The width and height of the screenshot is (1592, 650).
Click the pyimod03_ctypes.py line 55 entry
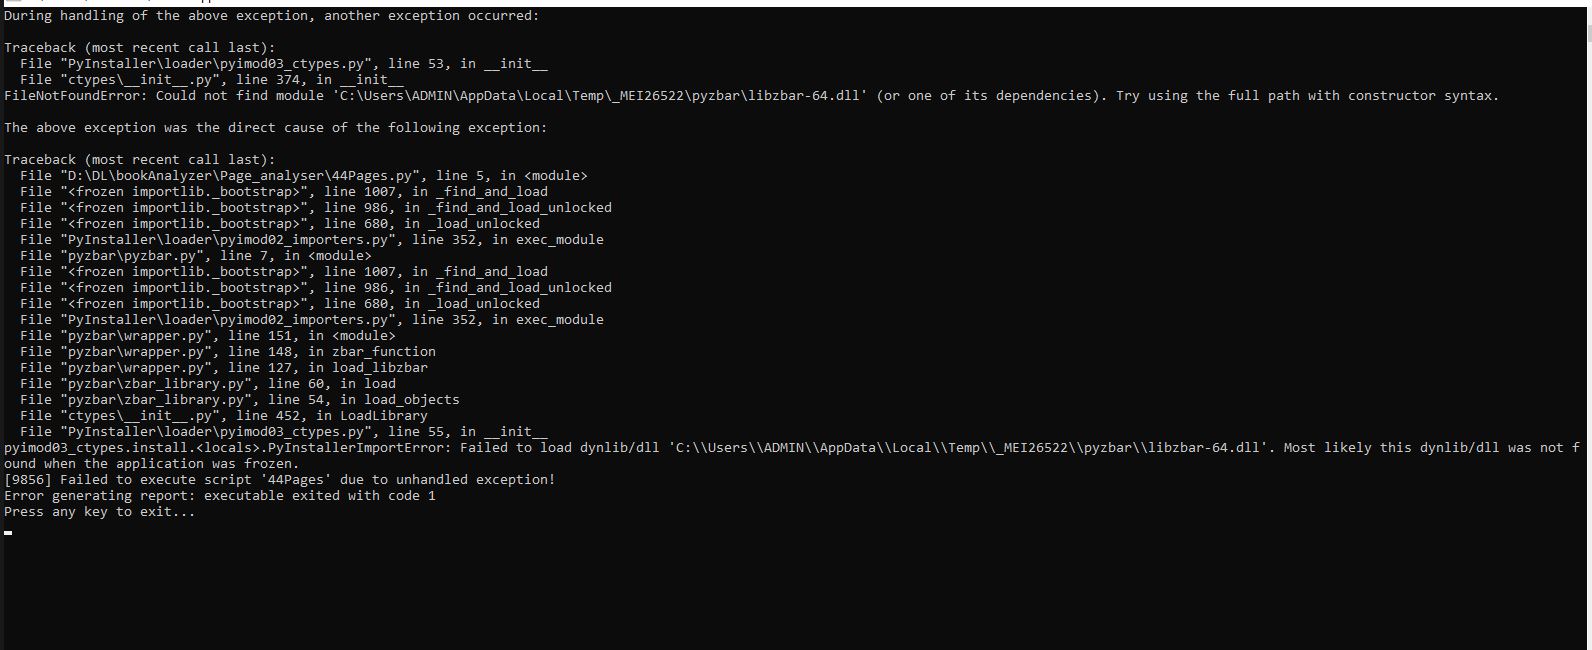284,432
